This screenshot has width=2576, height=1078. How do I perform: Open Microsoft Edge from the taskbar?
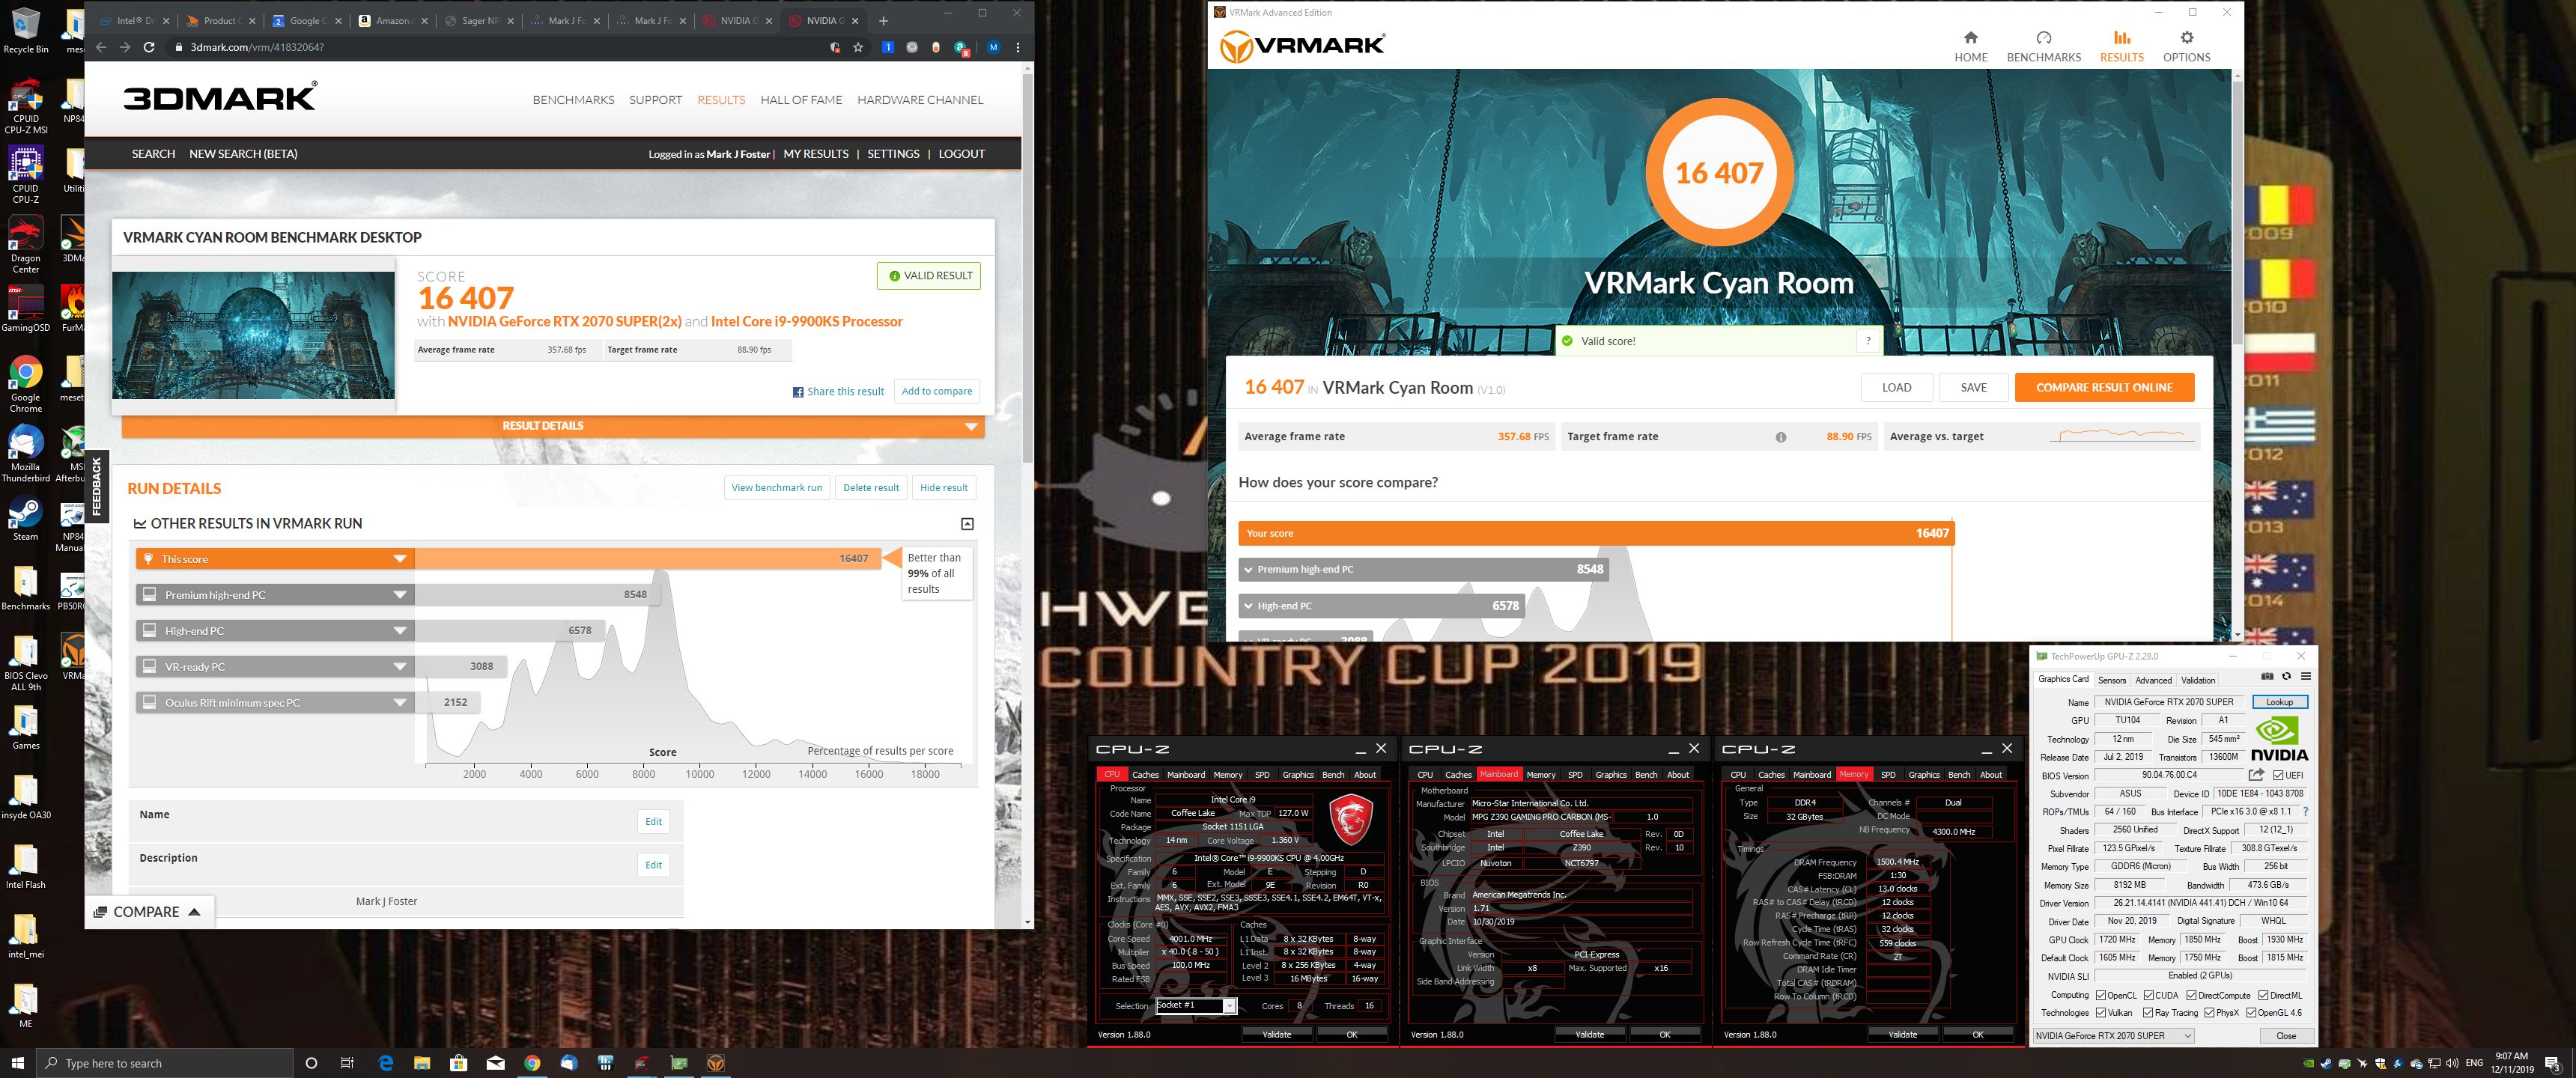pyautogui.click(x=386, y=1062)
